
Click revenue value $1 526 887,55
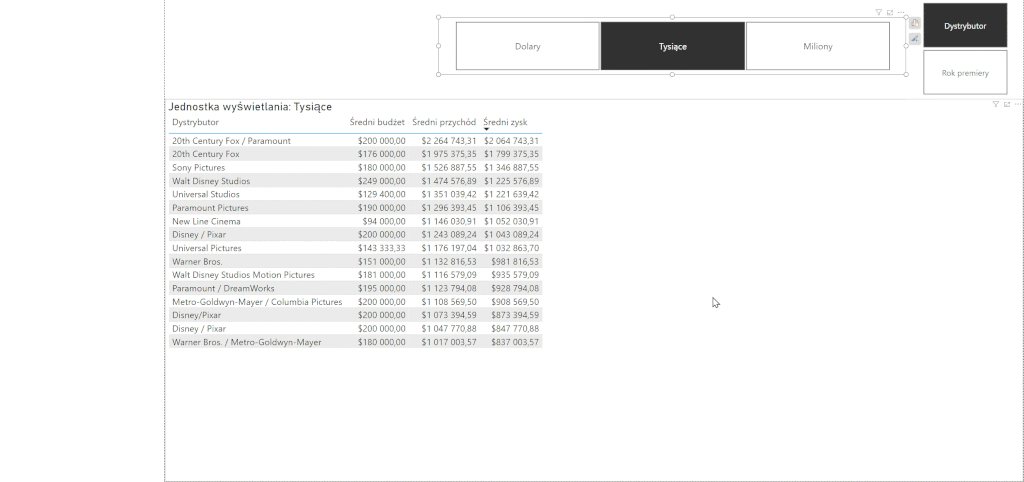point(449,168)
